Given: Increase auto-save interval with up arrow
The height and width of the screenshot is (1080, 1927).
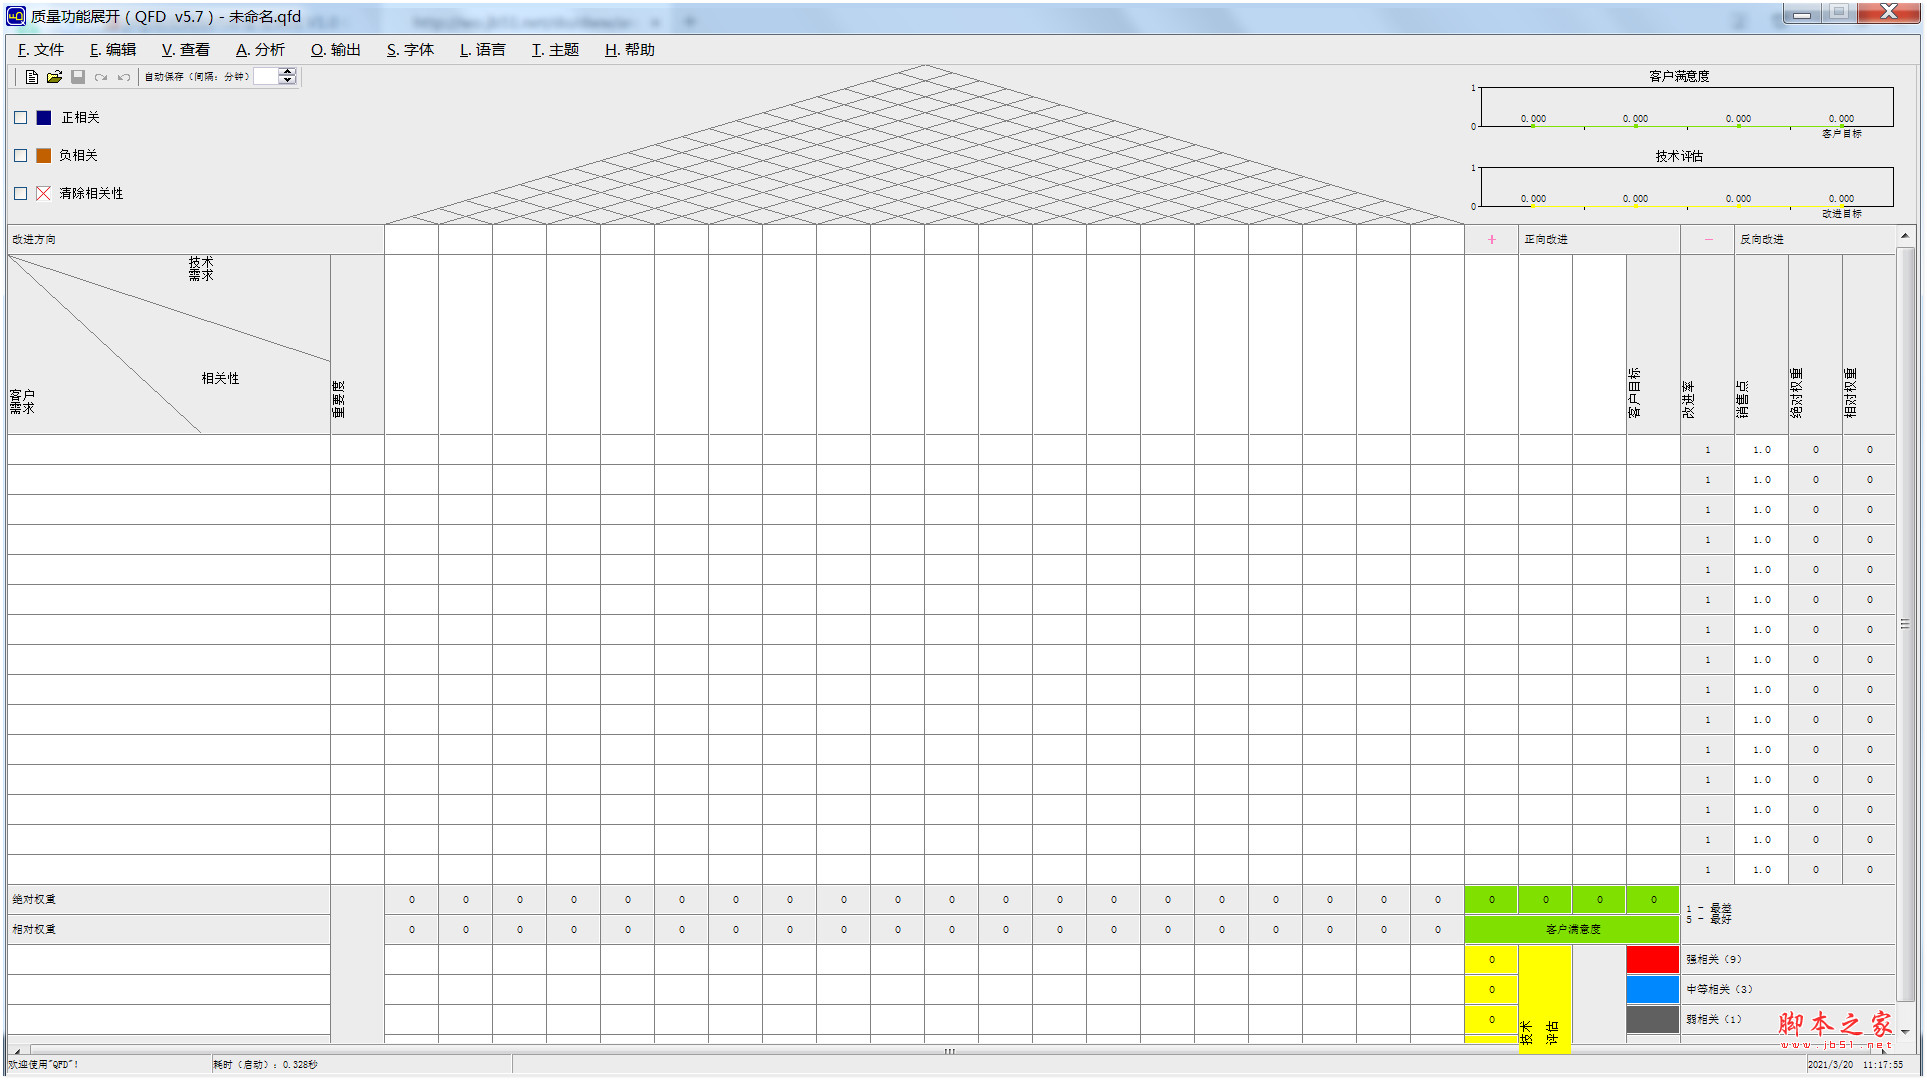Looking at the screenshot, I should (288, 72).
